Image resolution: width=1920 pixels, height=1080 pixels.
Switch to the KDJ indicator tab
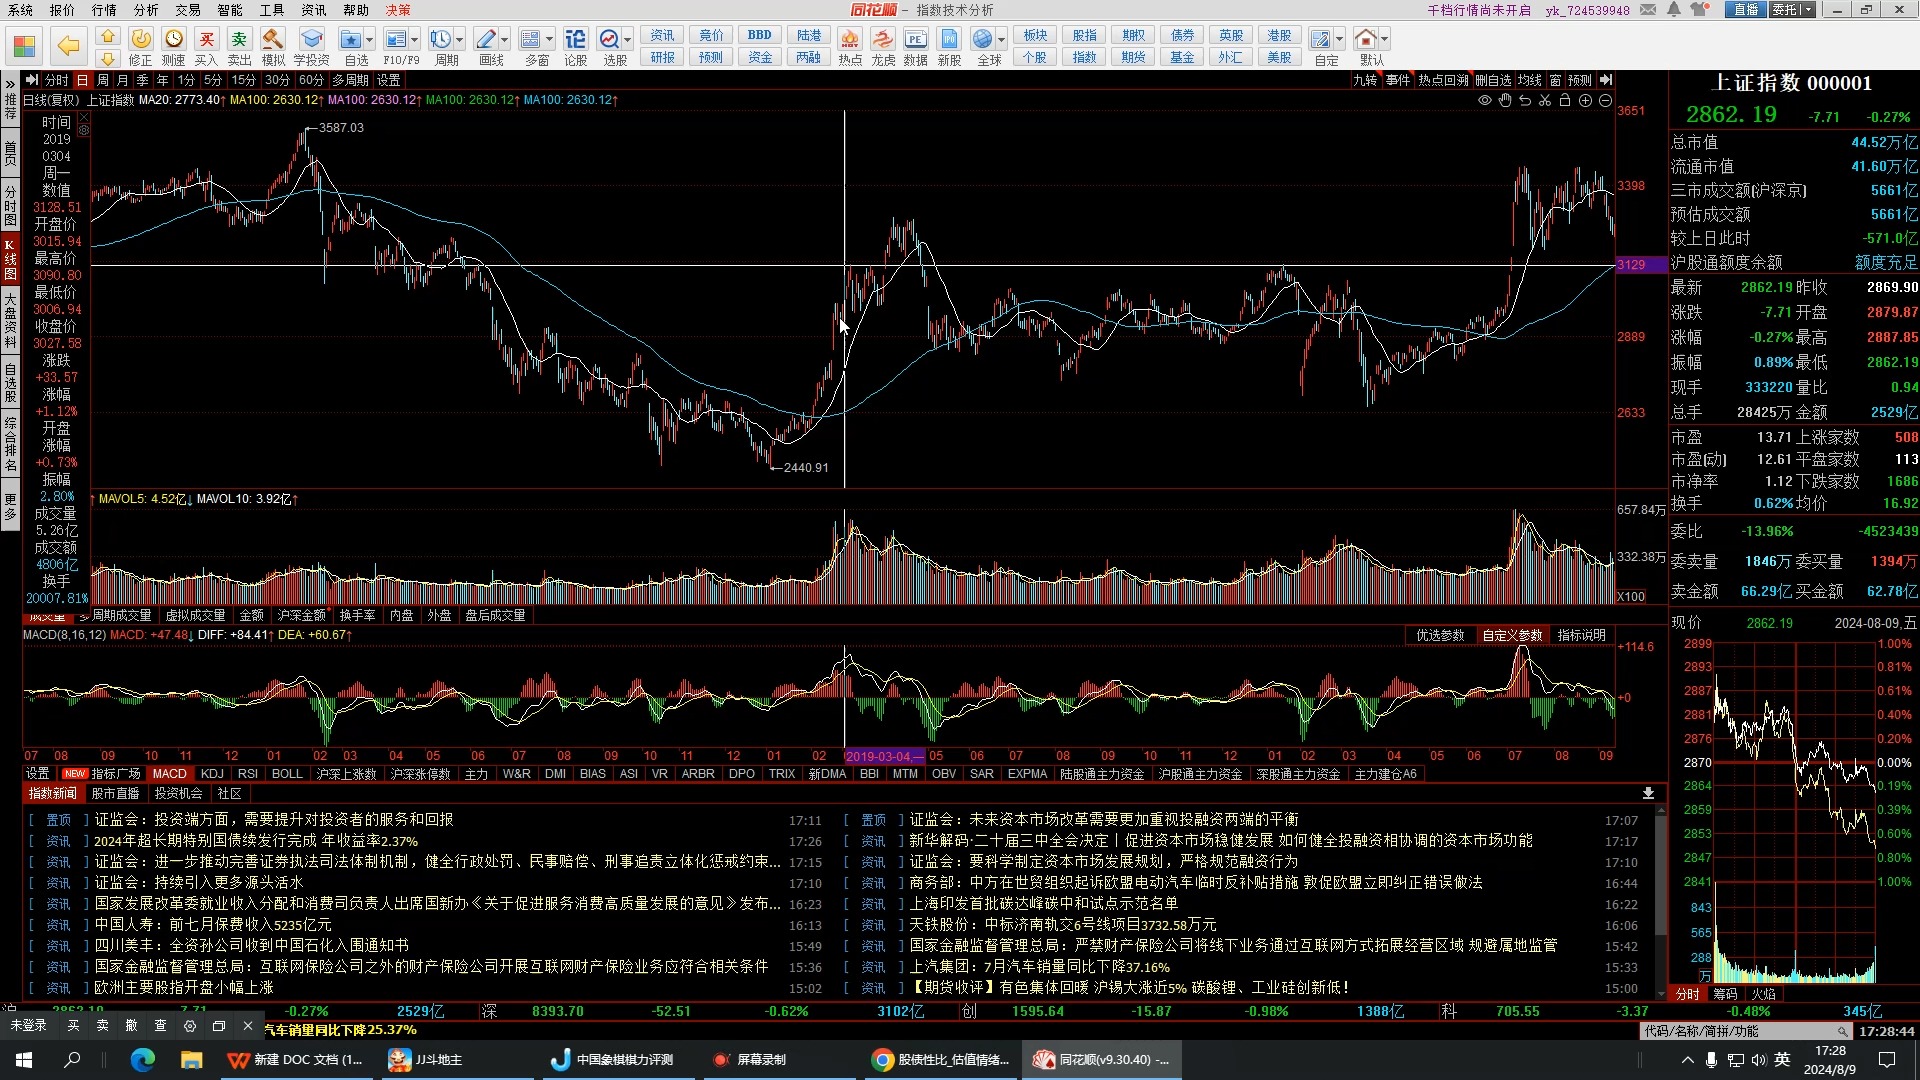click(x=212, y=774)
